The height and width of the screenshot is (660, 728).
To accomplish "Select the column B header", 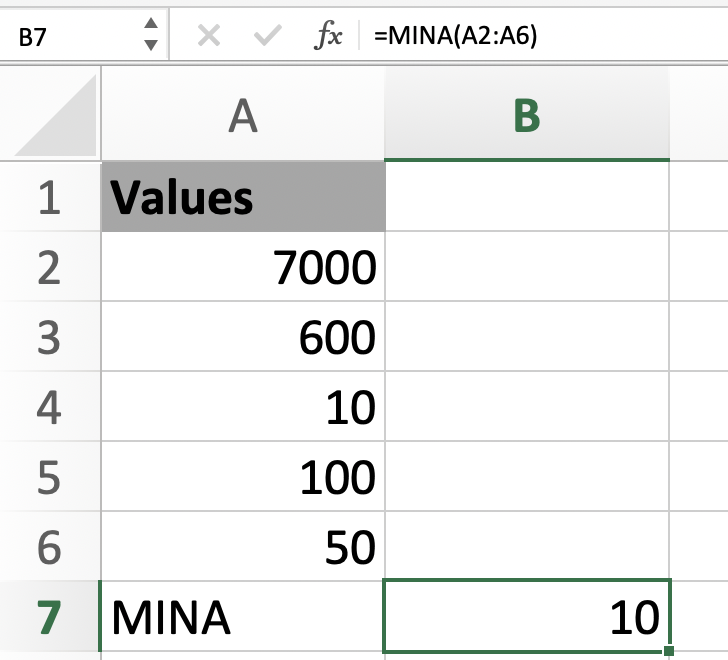I will coord(526,117).
